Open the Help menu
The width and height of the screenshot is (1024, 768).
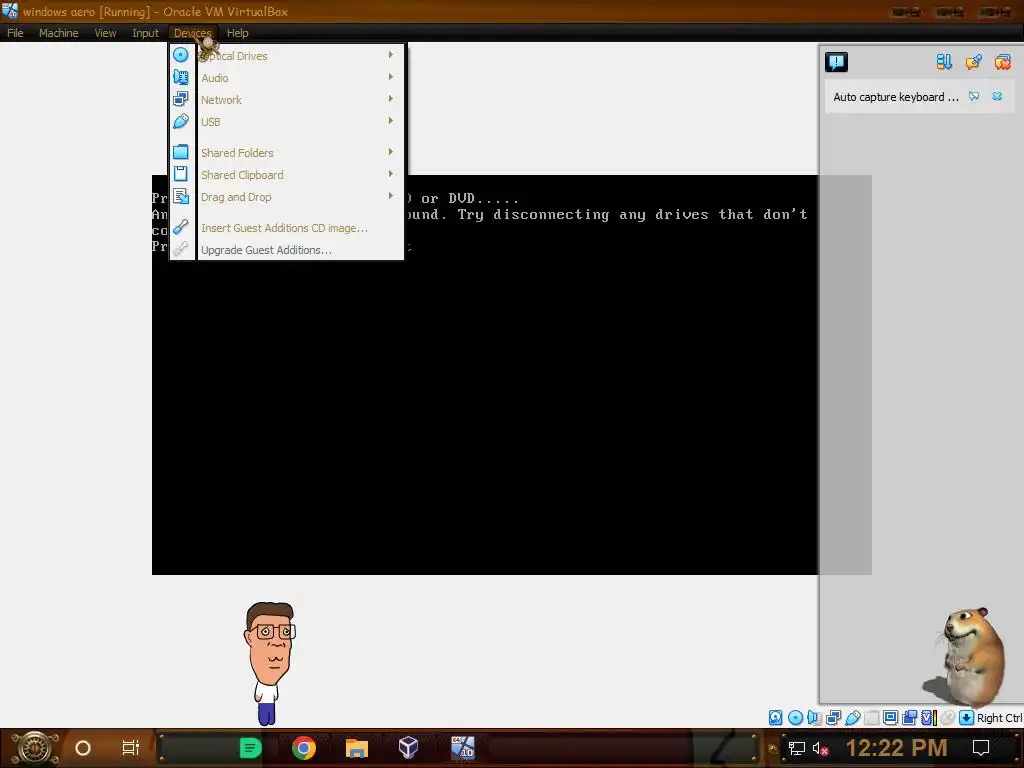[237, 33]
